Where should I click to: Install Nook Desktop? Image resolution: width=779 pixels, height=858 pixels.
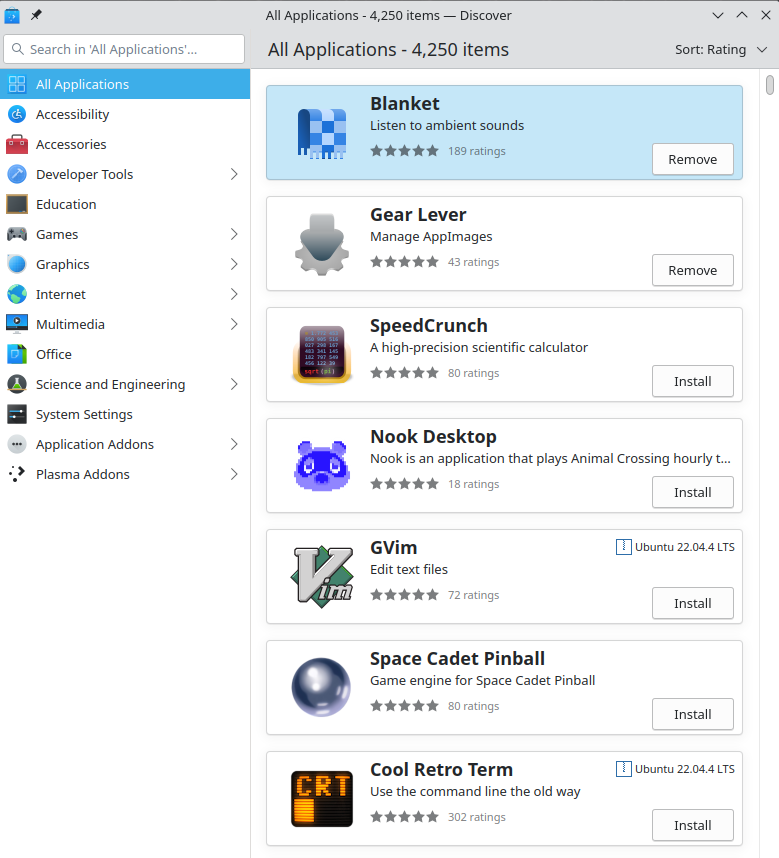click(x=693, y=492)
